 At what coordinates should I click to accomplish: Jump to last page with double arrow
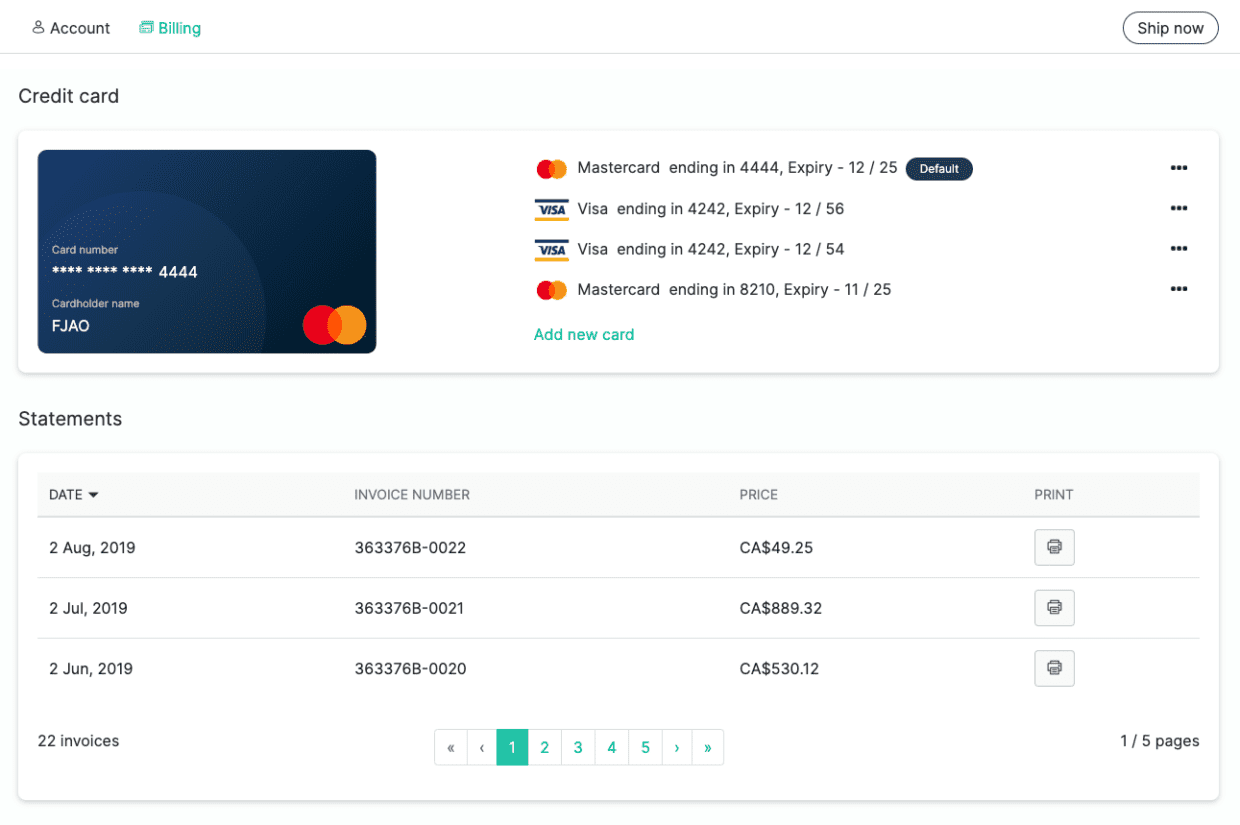coord(707,747)
